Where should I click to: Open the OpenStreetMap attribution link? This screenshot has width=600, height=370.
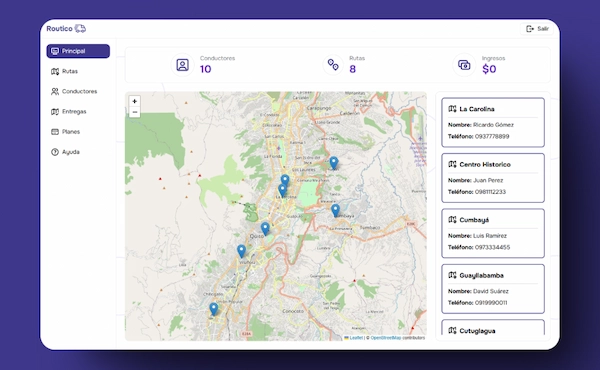386,338
